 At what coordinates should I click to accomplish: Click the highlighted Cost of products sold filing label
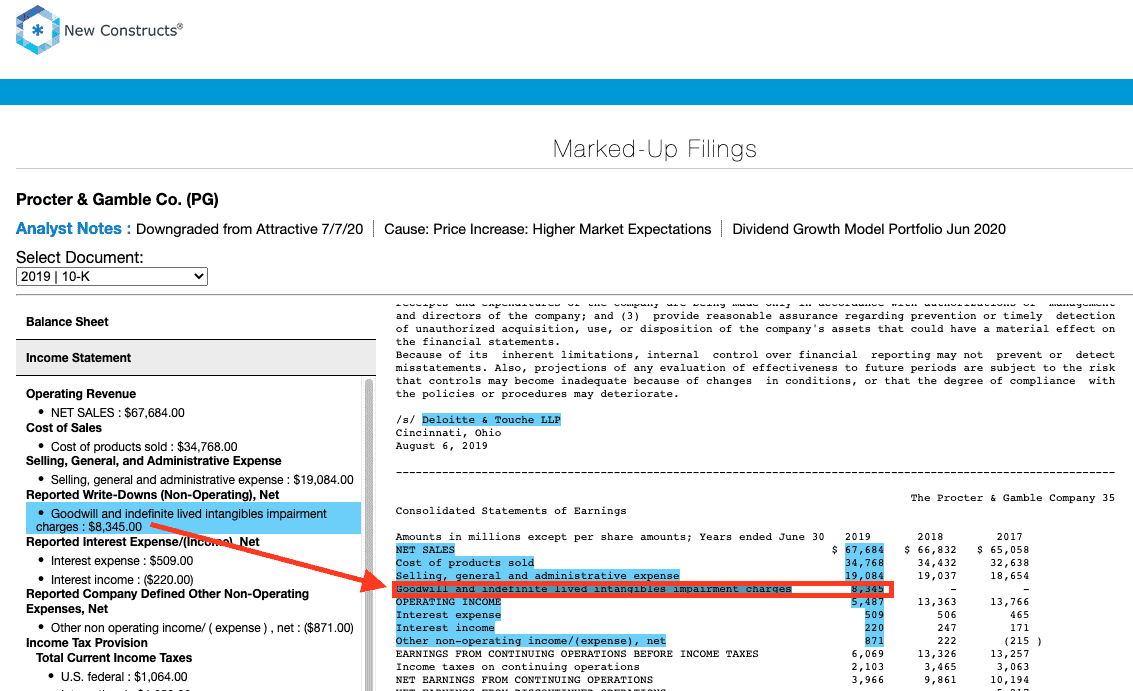pos(465,563)
